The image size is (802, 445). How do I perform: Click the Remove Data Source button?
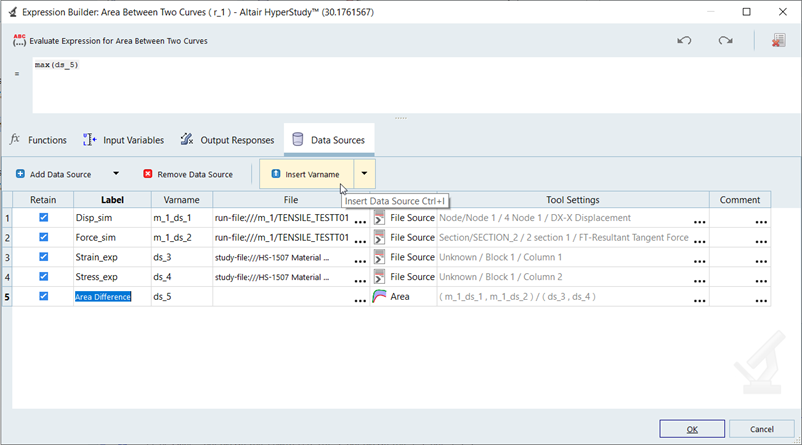(188, 174)
